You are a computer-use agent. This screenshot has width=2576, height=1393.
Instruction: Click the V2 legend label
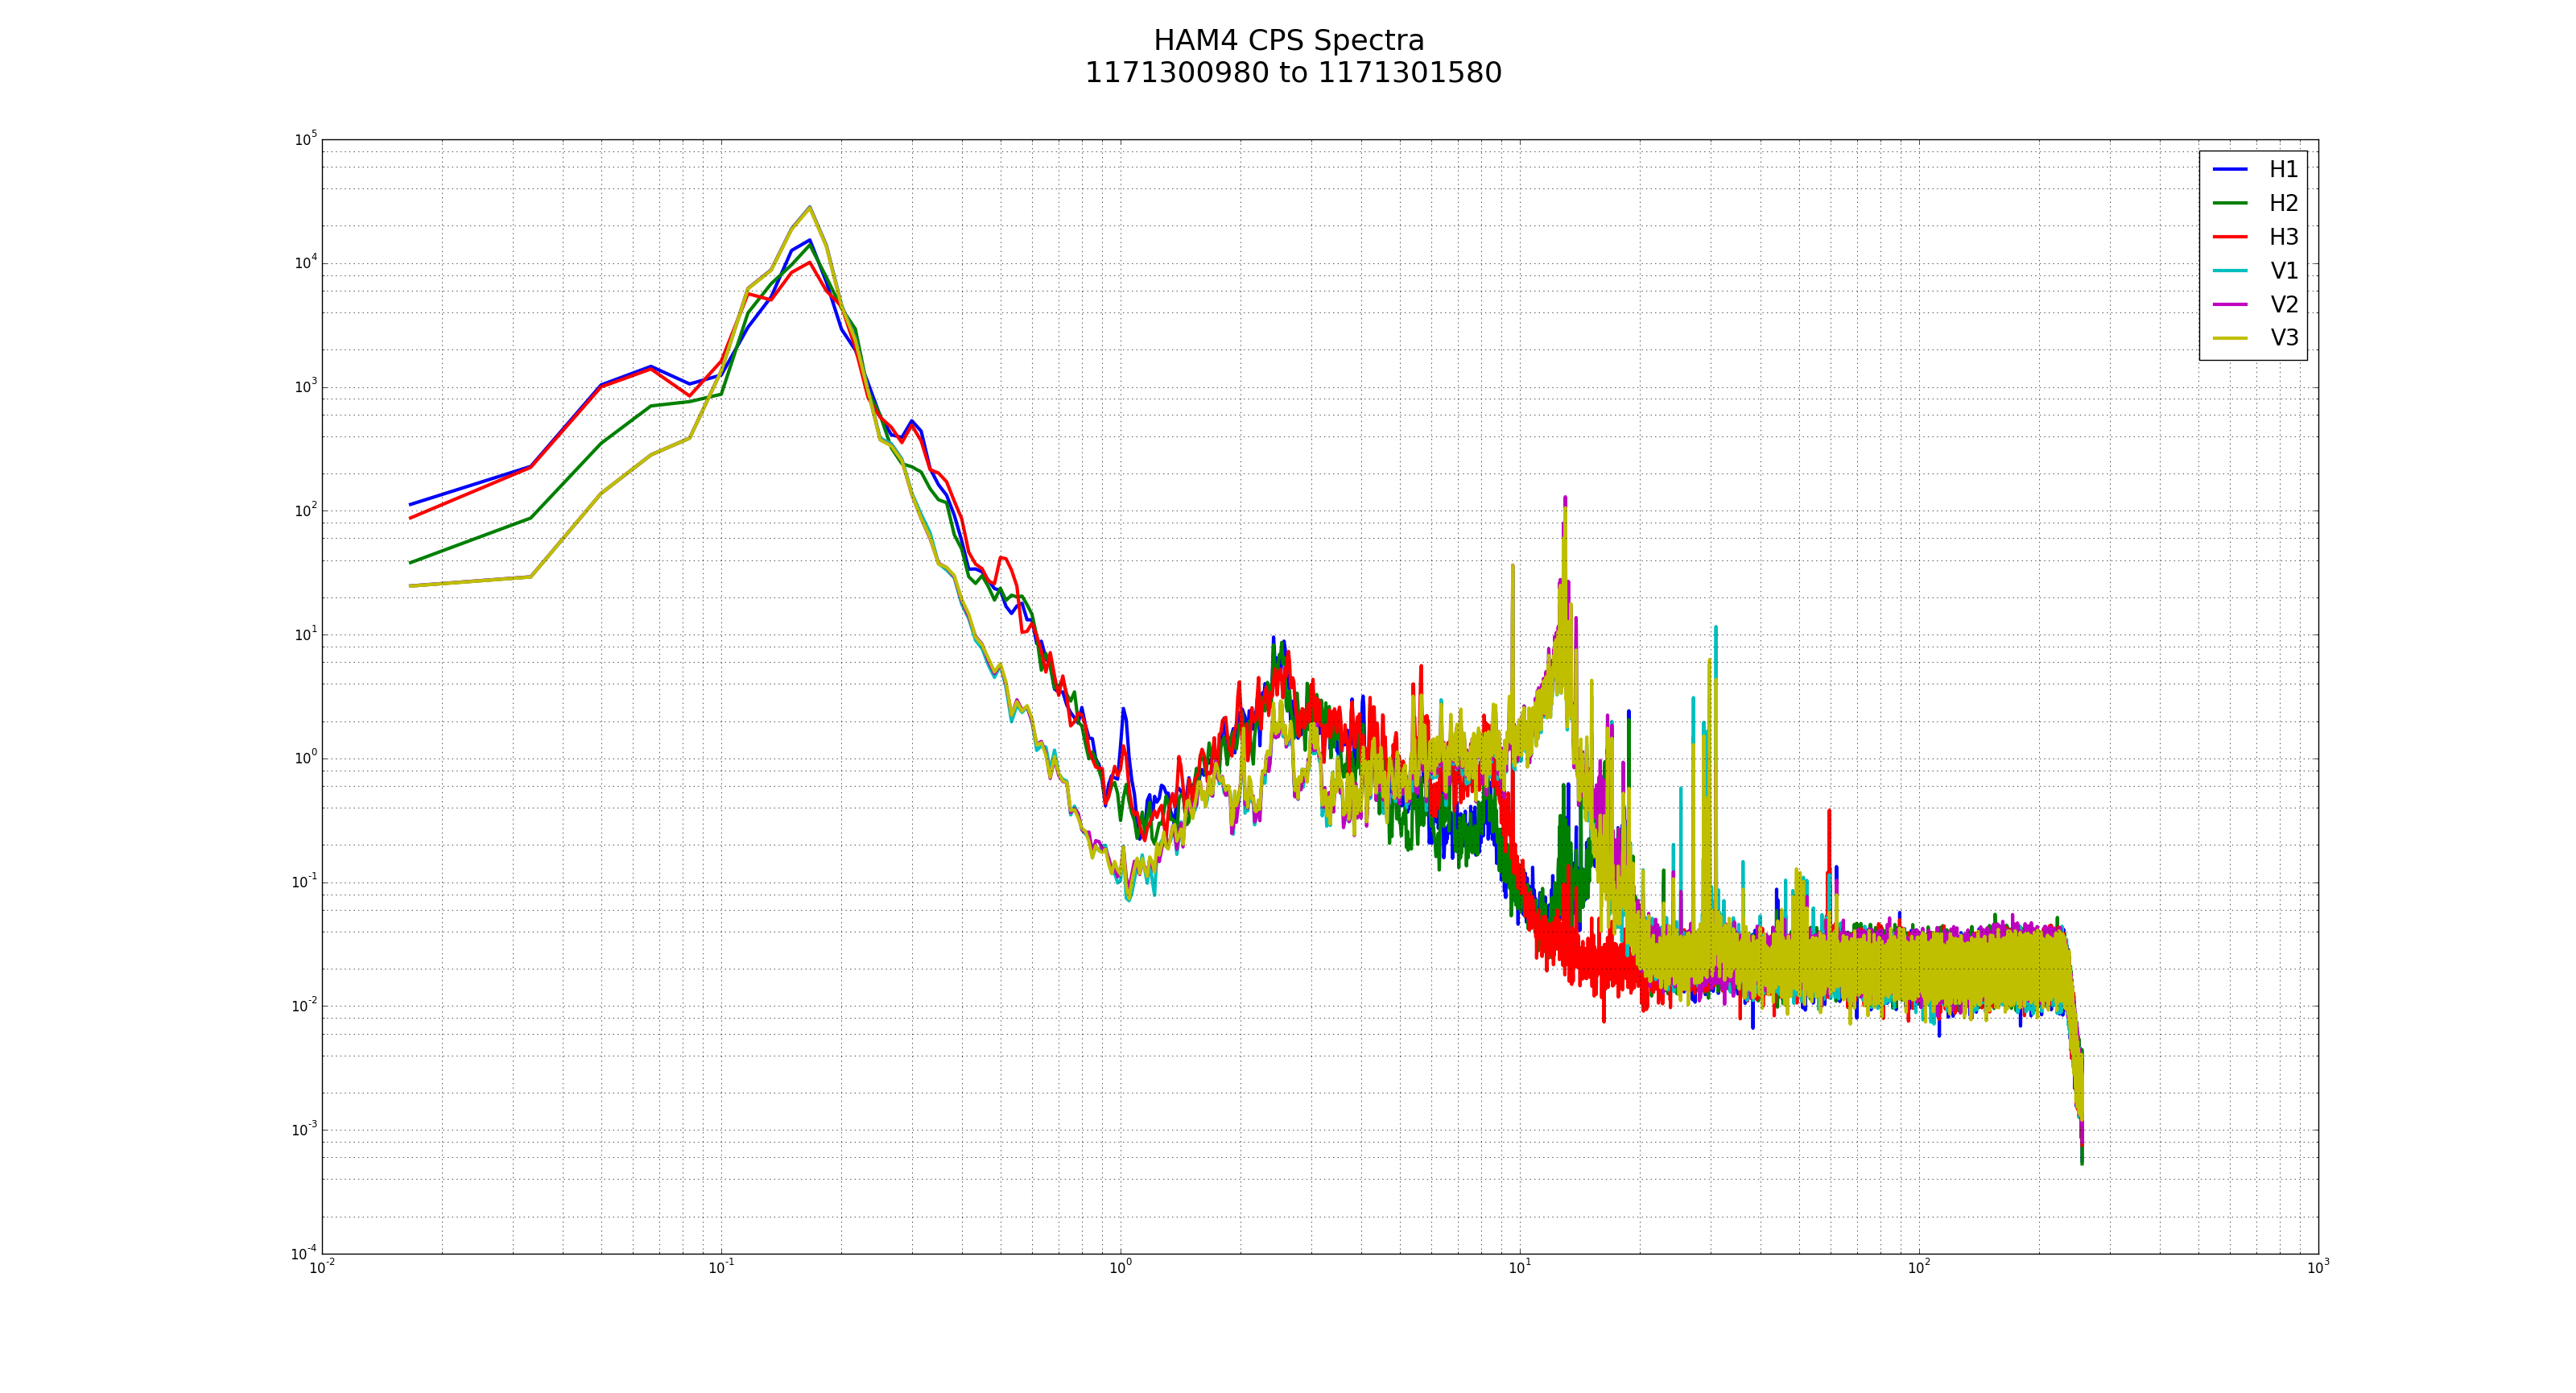[2284, 305]
